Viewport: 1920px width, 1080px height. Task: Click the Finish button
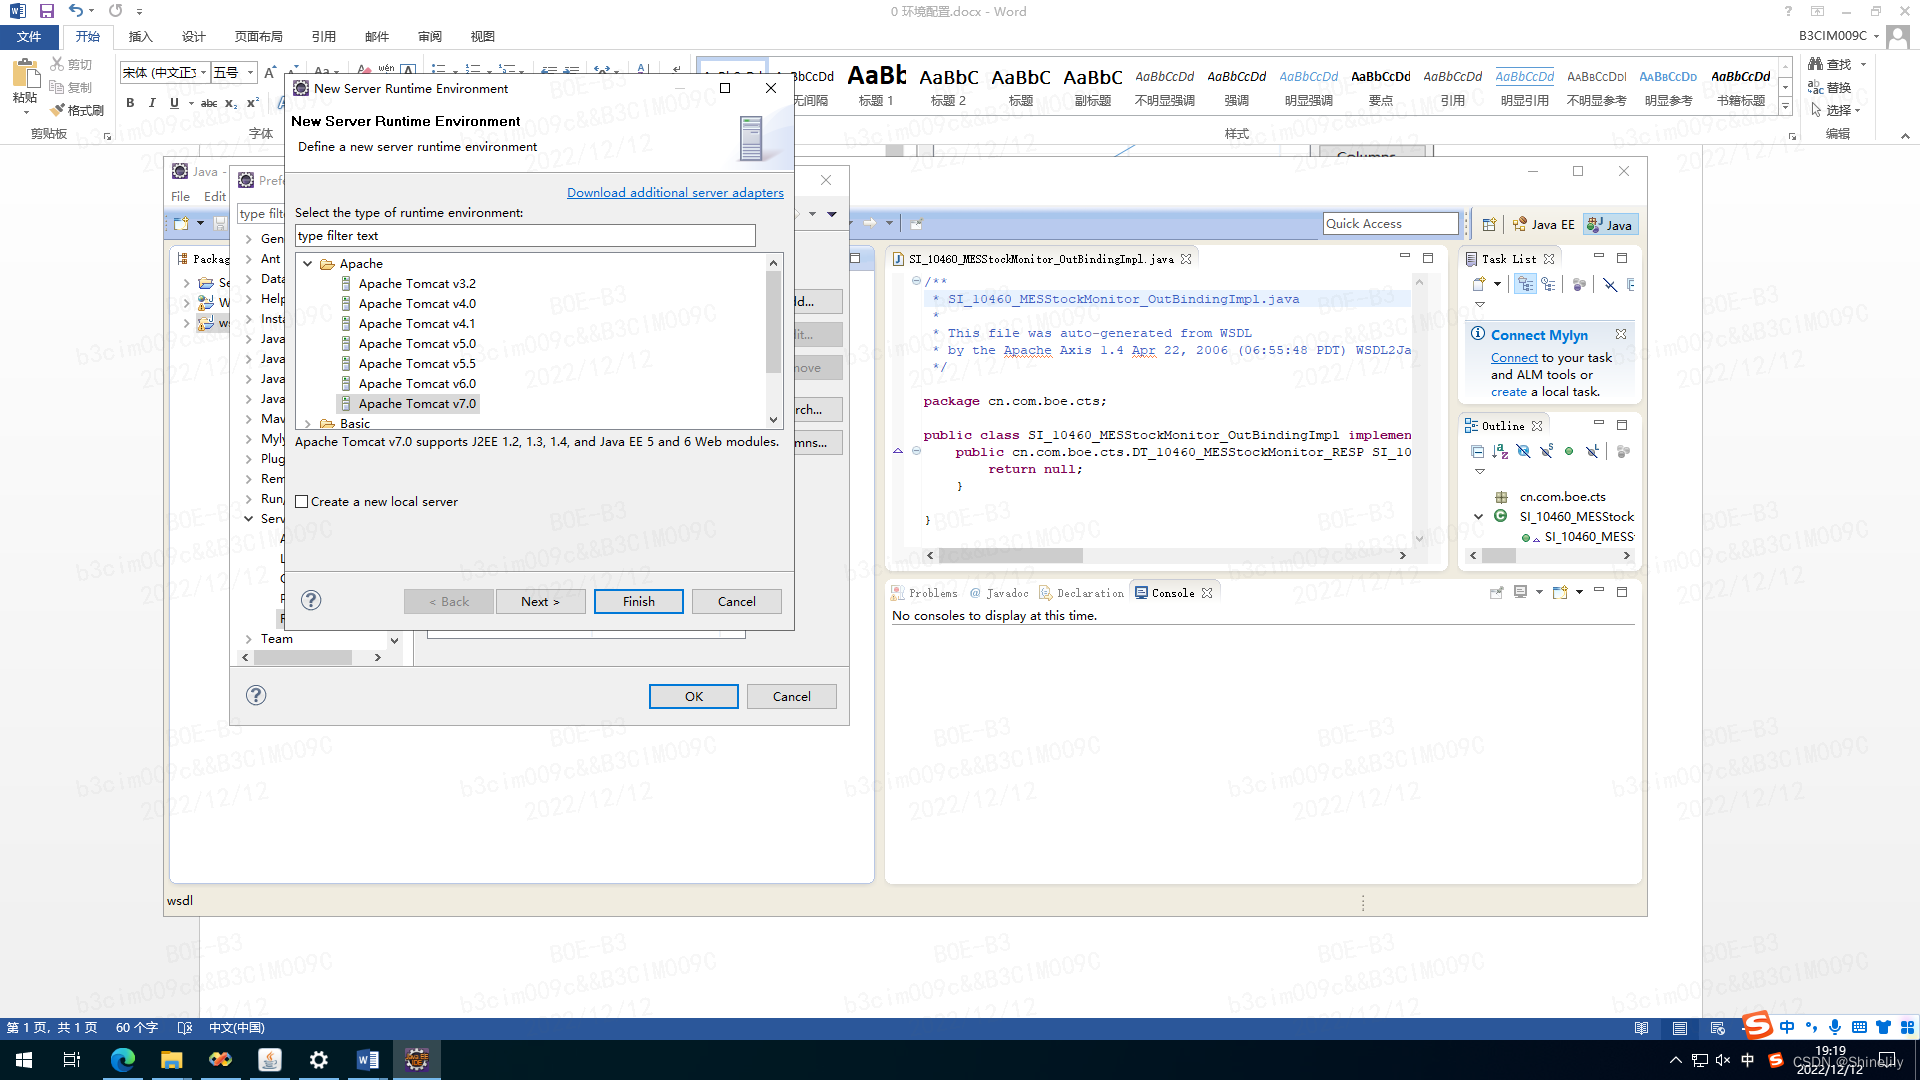(x=638, y=601)
